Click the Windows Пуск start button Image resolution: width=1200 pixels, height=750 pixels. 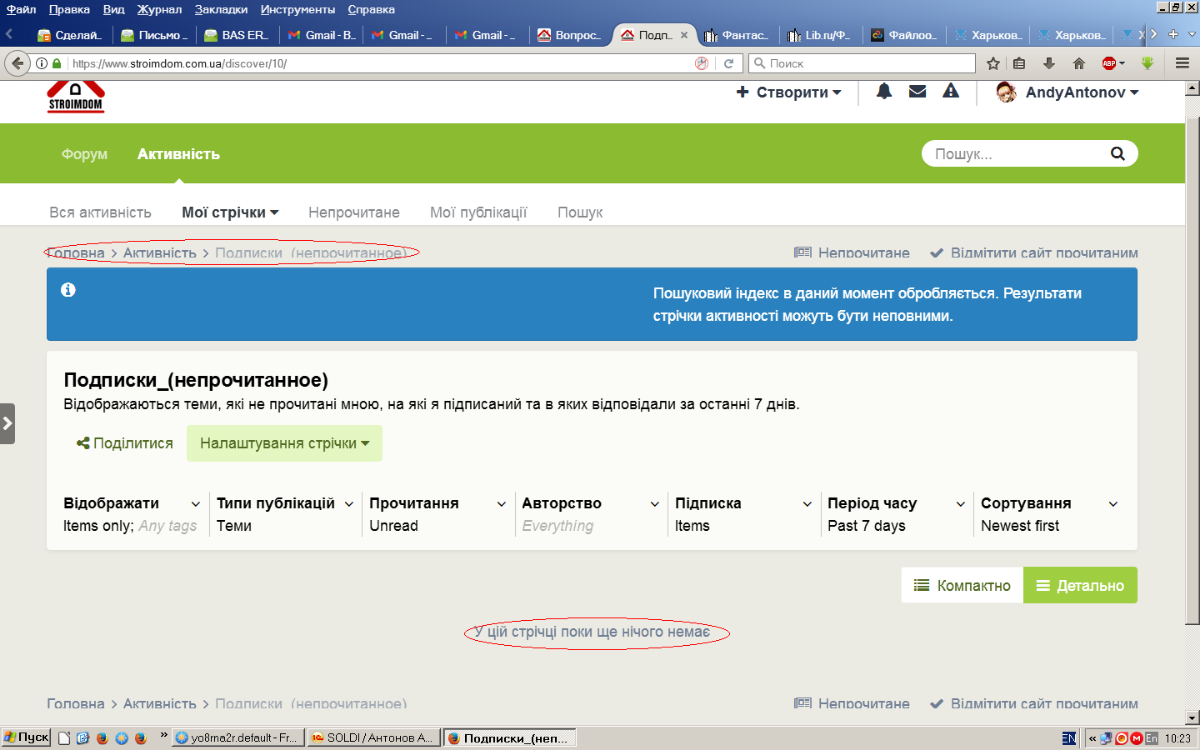tap(26, 738)
